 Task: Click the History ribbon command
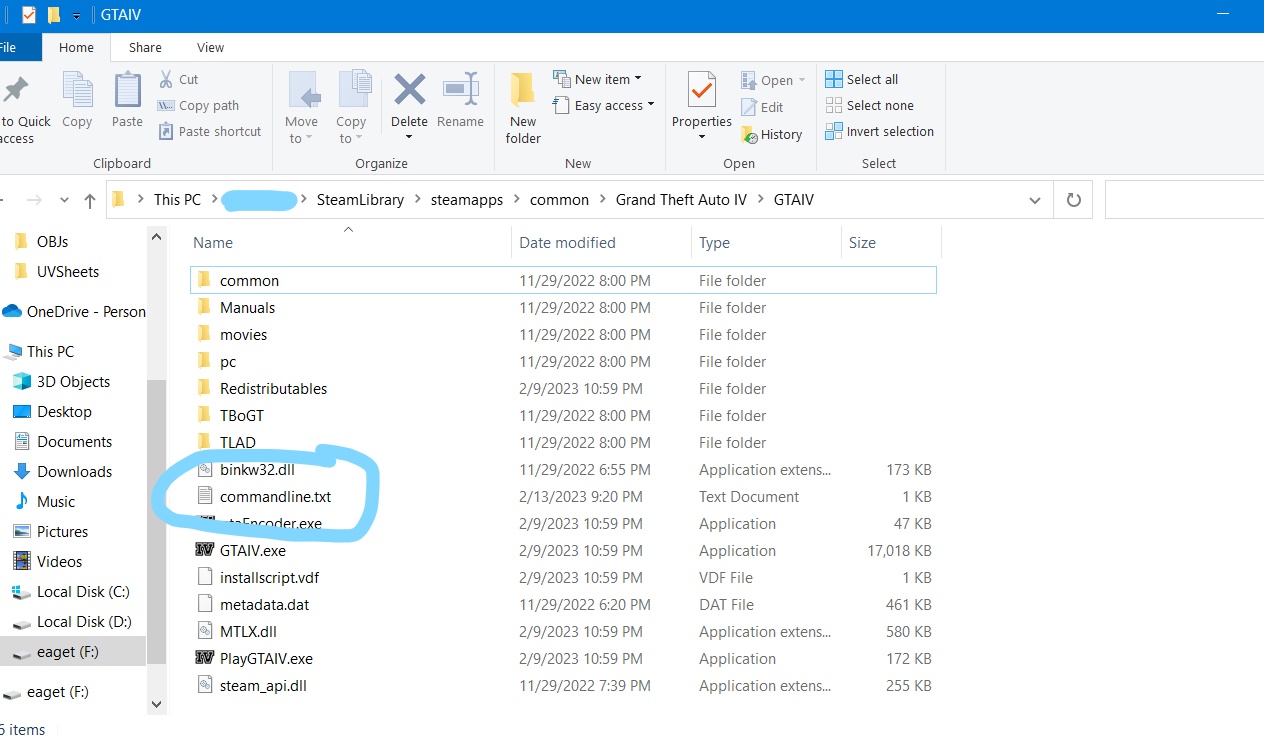[771, 134]
